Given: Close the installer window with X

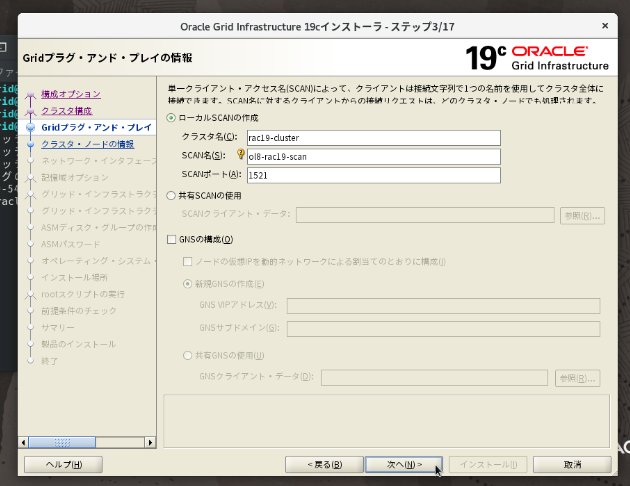Looking at the screenshot, I should click(x=605, y=26).
